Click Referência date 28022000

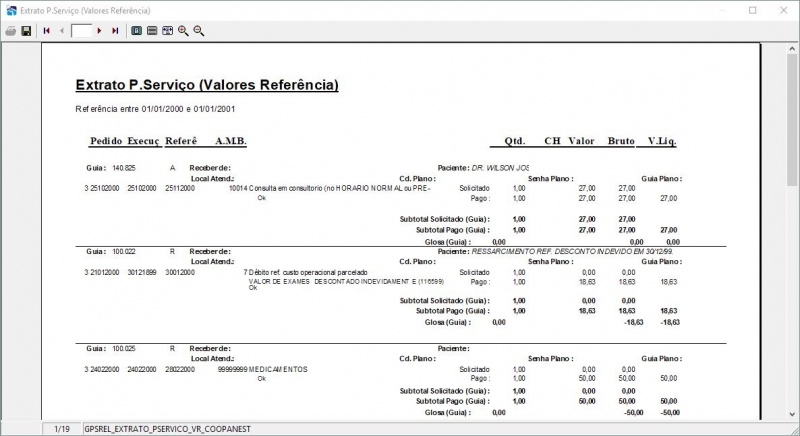[180, 369]
